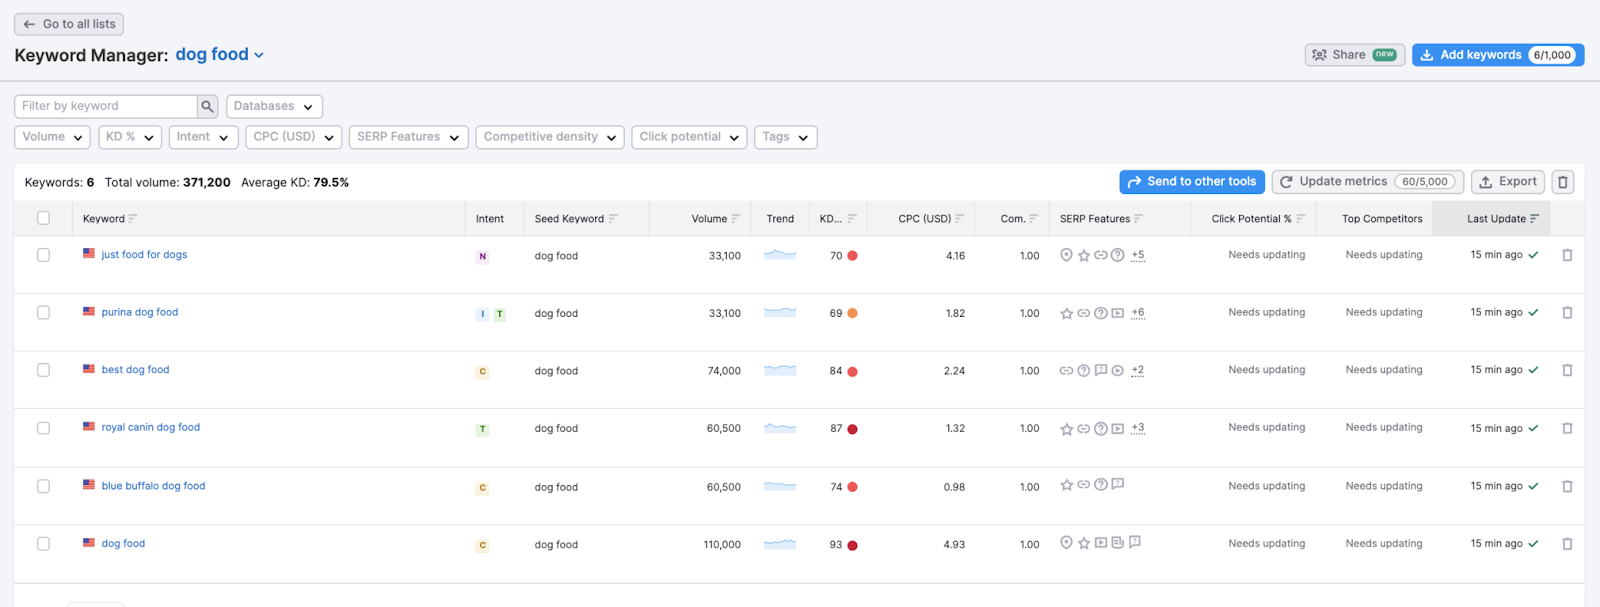The height and width of the screenshot is (607, 1600).
Task: Sort by SERP Features column icon
Action: [x=1139, y=219]
